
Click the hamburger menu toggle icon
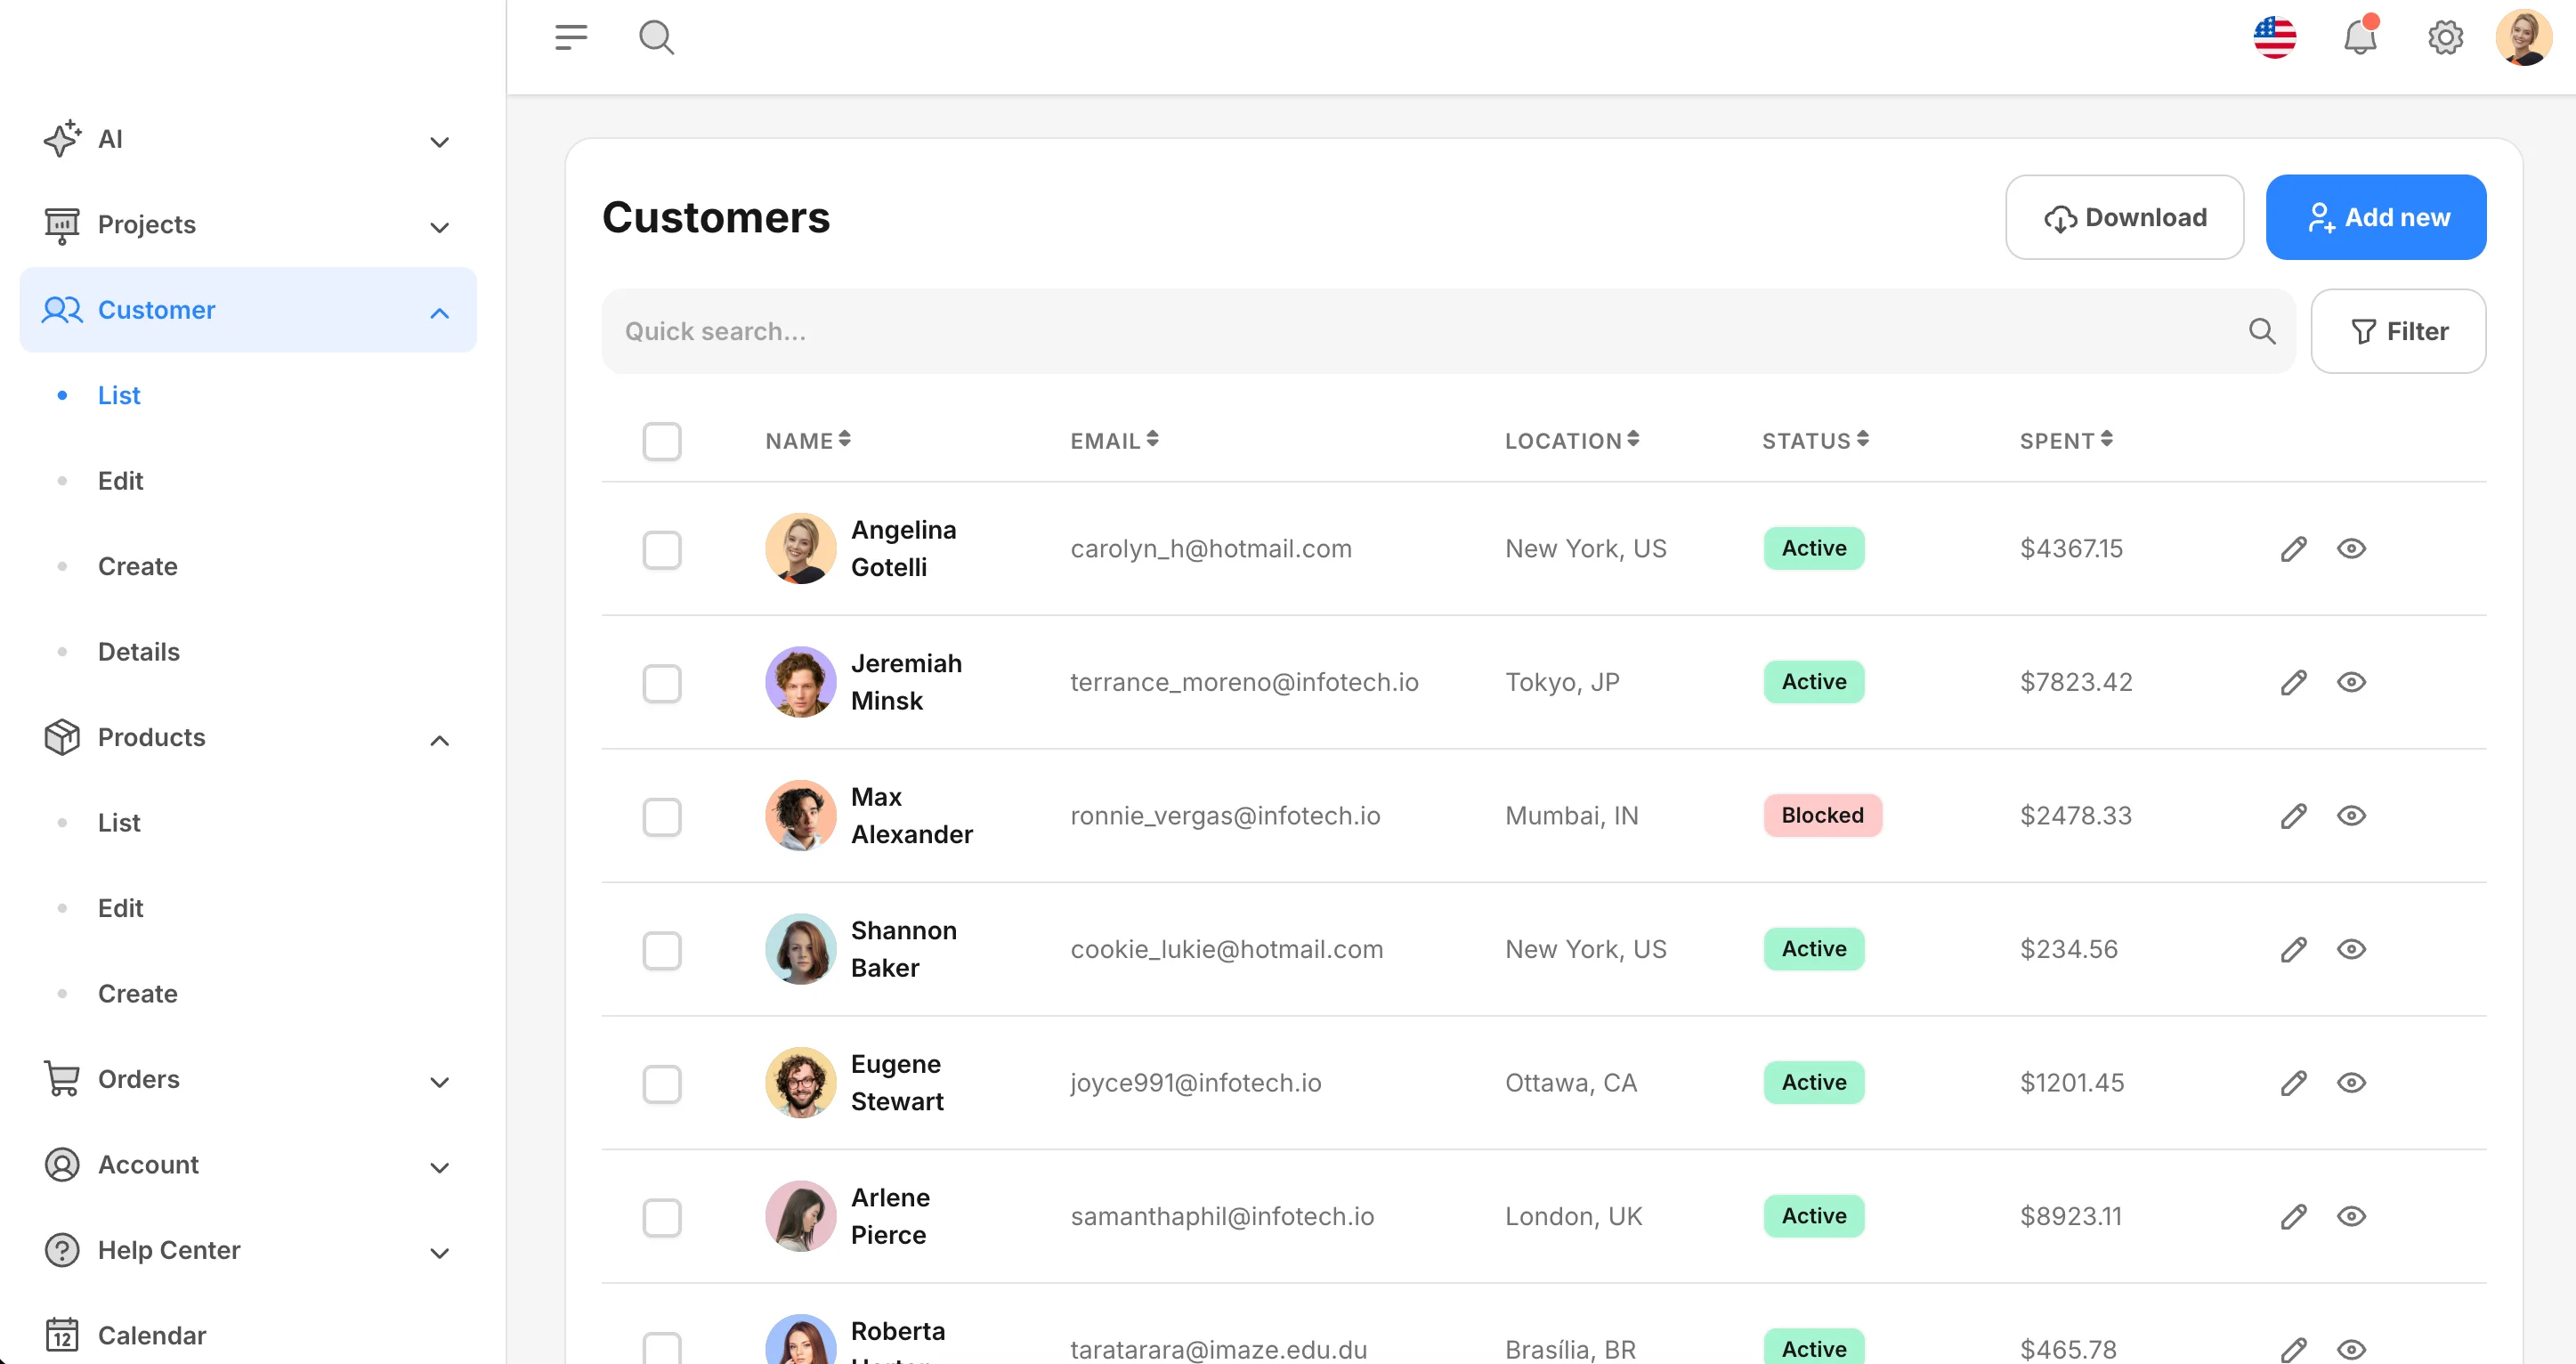pyautogui.click(x=571, y=37)
